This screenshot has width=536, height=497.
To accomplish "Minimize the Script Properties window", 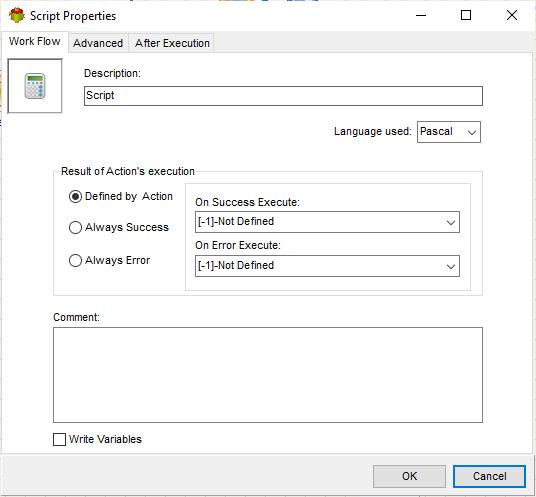I will (421, 15).
